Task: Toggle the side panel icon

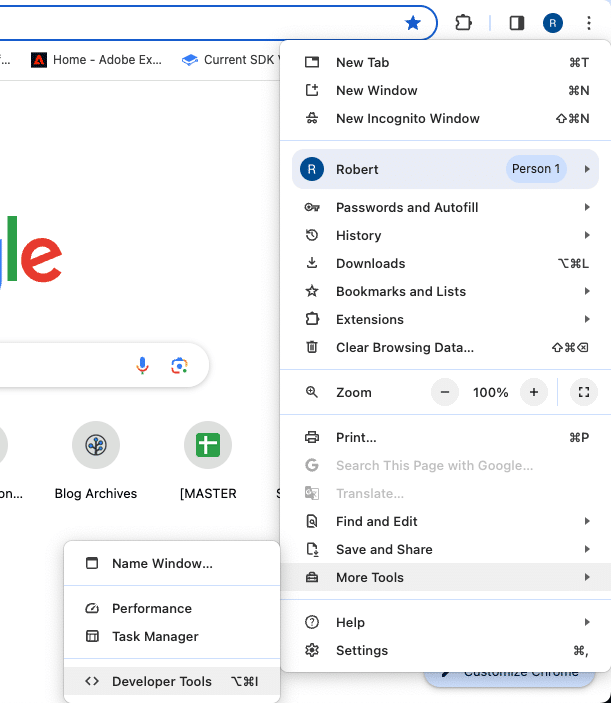Action: [517, 23]
